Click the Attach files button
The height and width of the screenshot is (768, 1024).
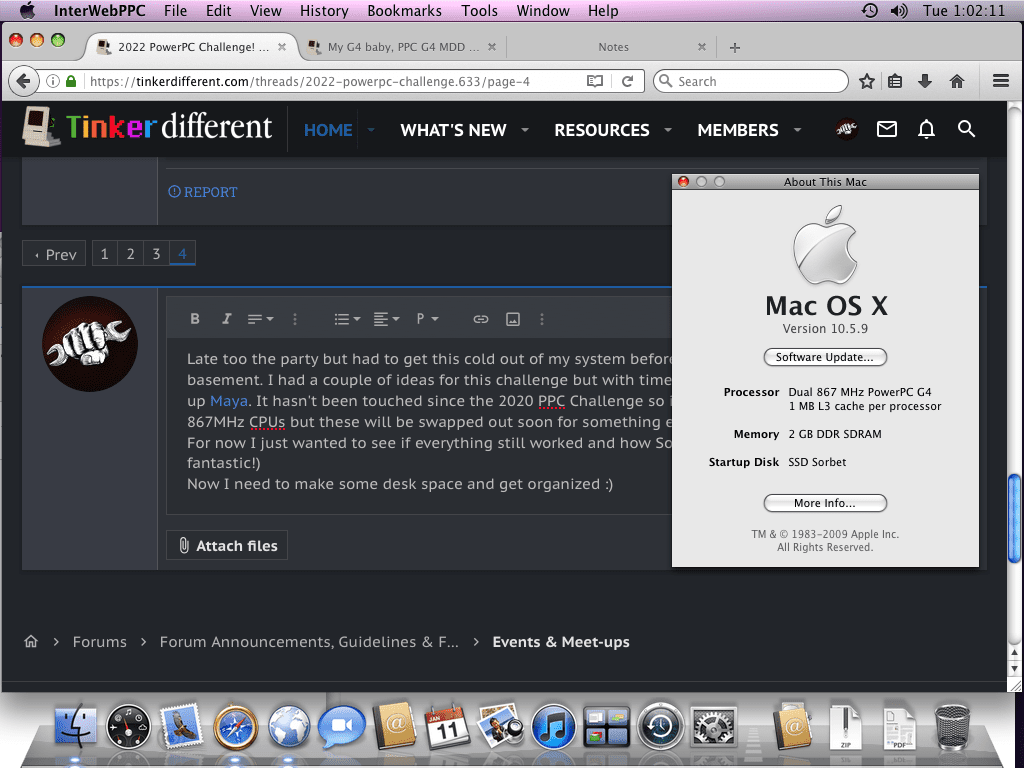227,545
